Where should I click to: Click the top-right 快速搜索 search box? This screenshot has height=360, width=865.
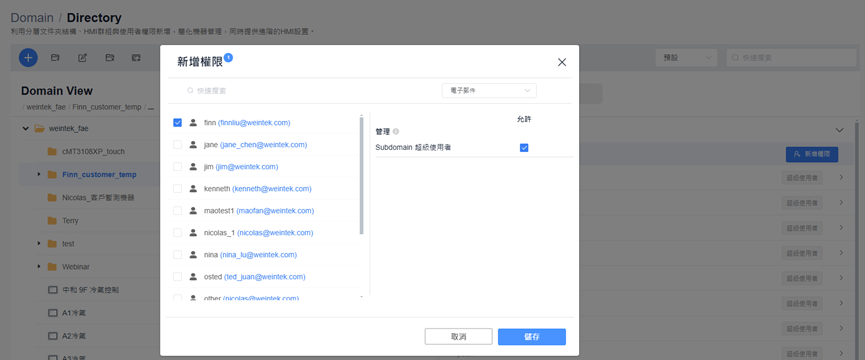point(791,57)
